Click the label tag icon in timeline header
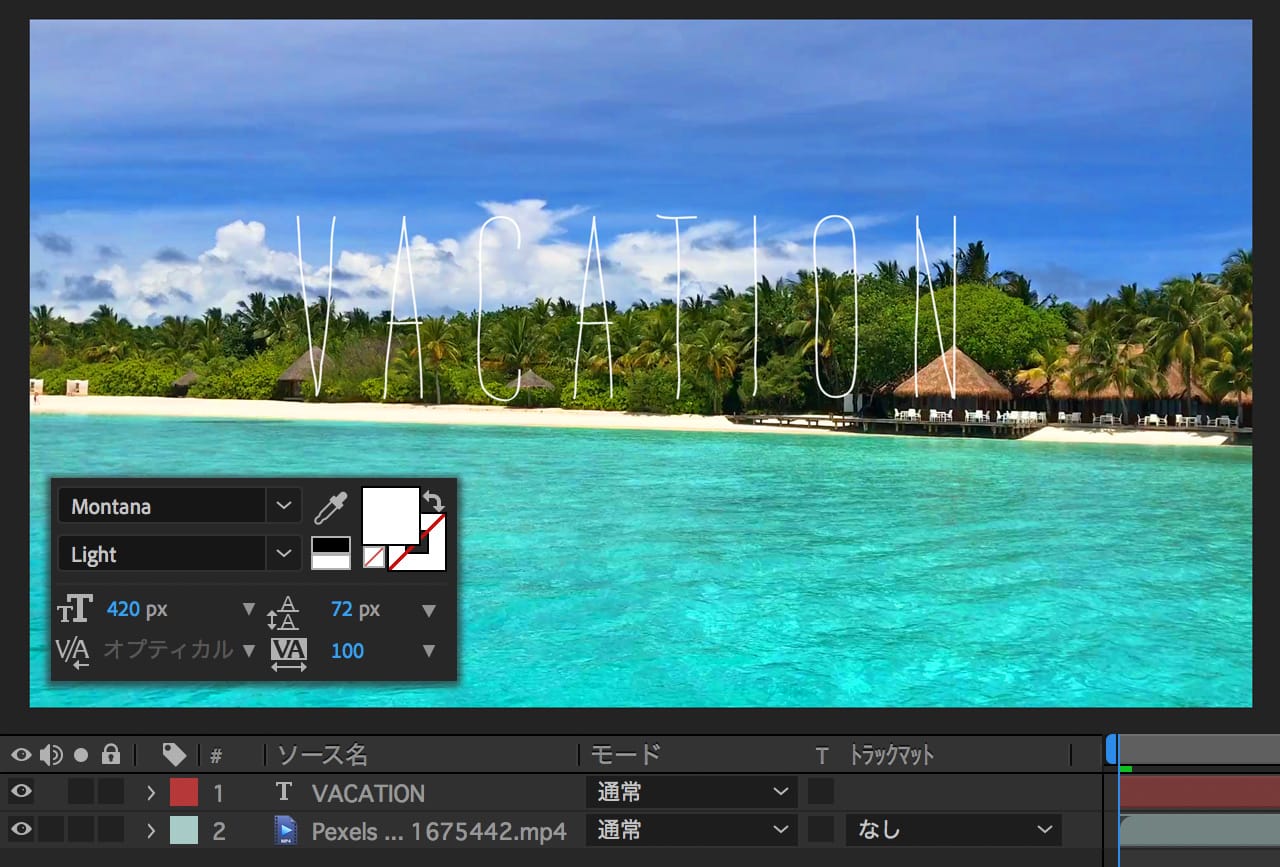This screenshot has height=867, width=1280. click(174, 754)
